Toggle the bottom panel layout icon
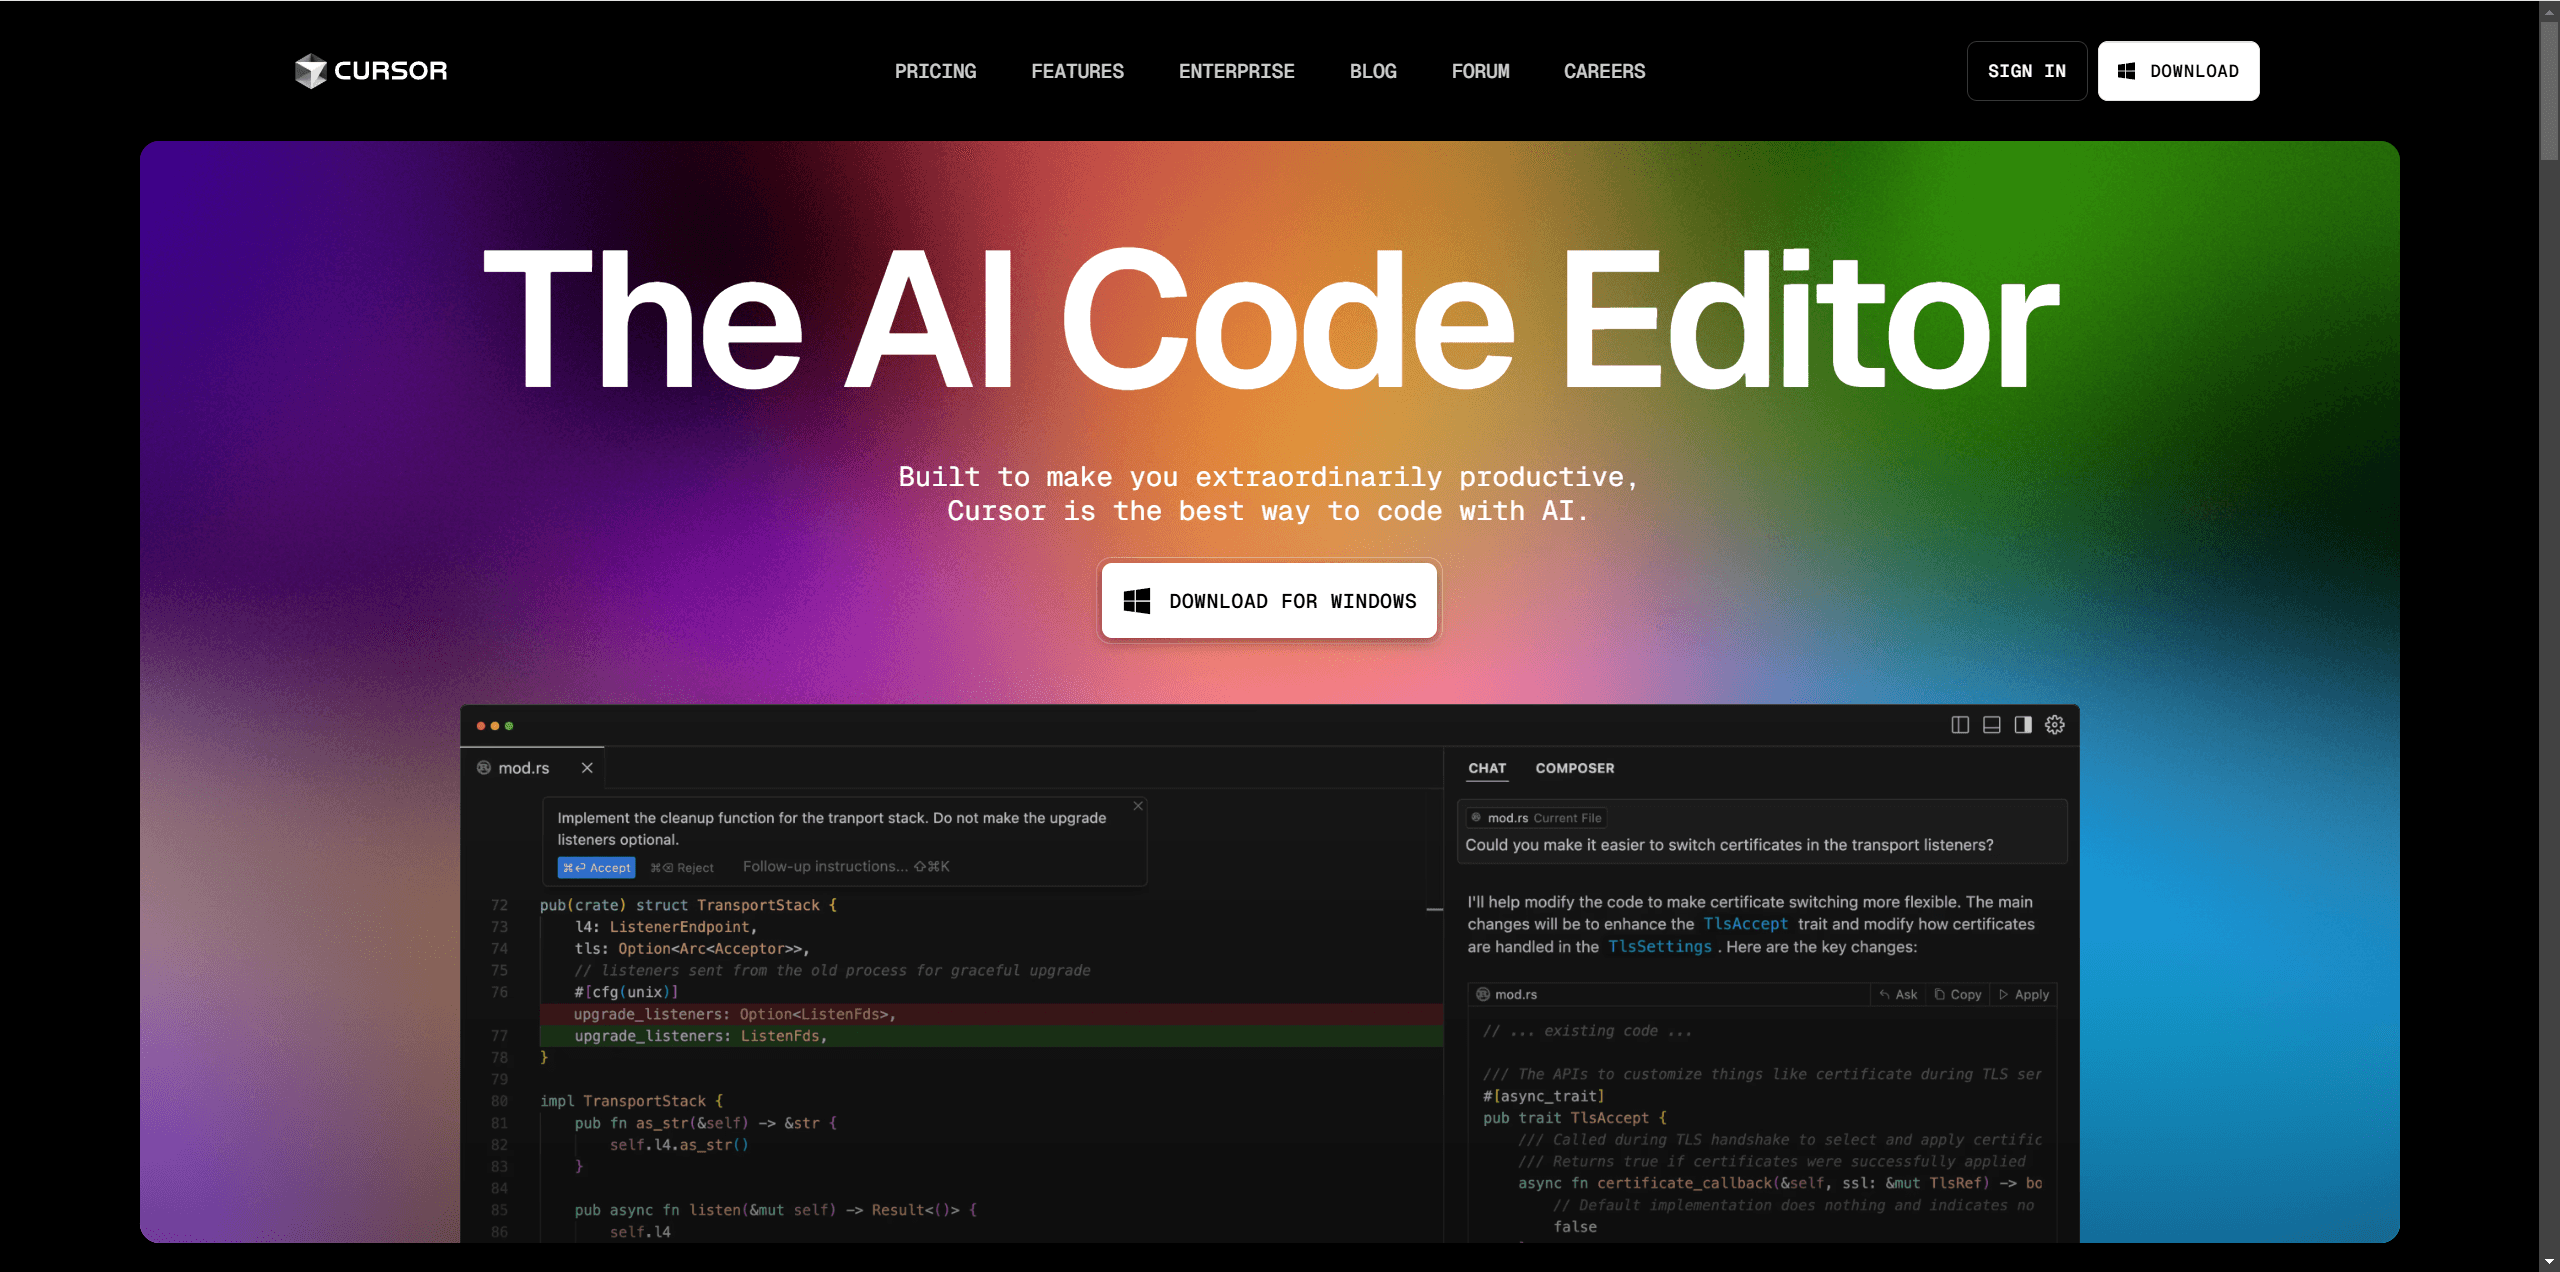The image size is (2560, 1272). (1992, 725)
